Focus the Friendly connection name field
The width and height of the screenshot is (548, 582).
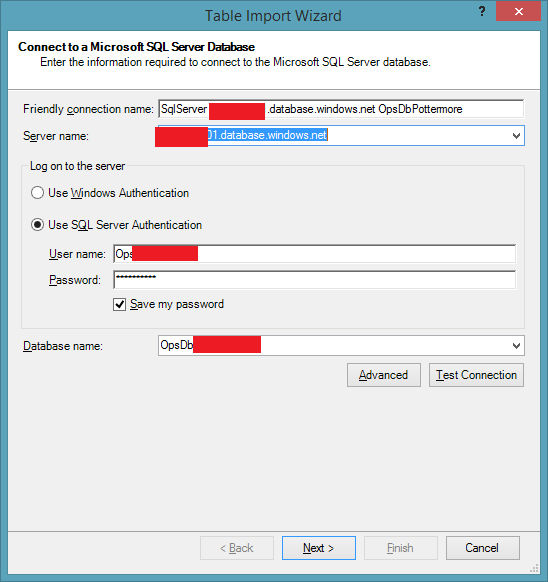point(341,109)
